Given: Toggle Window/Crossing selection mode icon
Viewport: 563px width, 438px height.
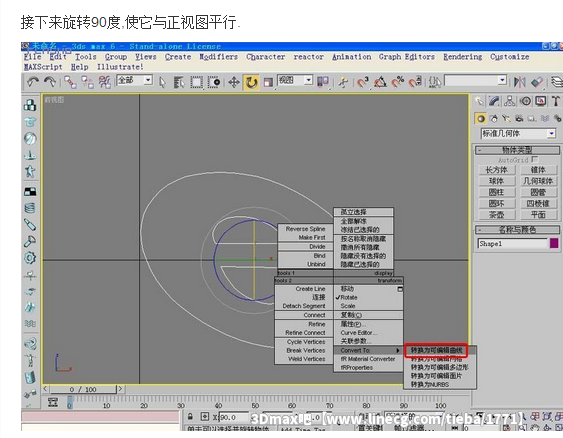Looking at the screenshot, I should click(x=214, y=82).
